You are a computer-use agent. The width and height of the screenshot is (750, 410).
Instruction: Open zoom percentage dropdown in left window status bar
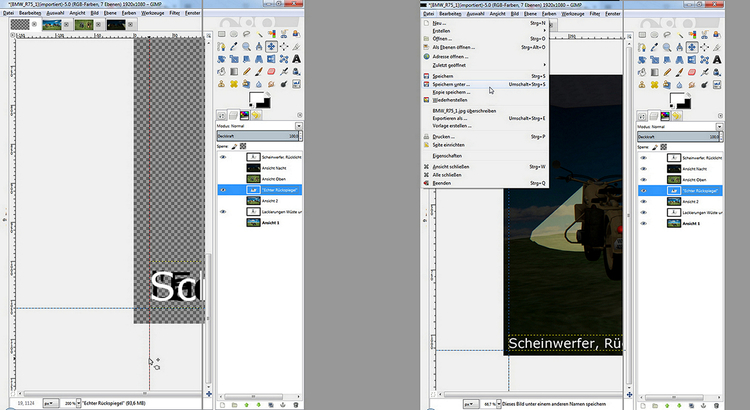click(x=78, y=403)
